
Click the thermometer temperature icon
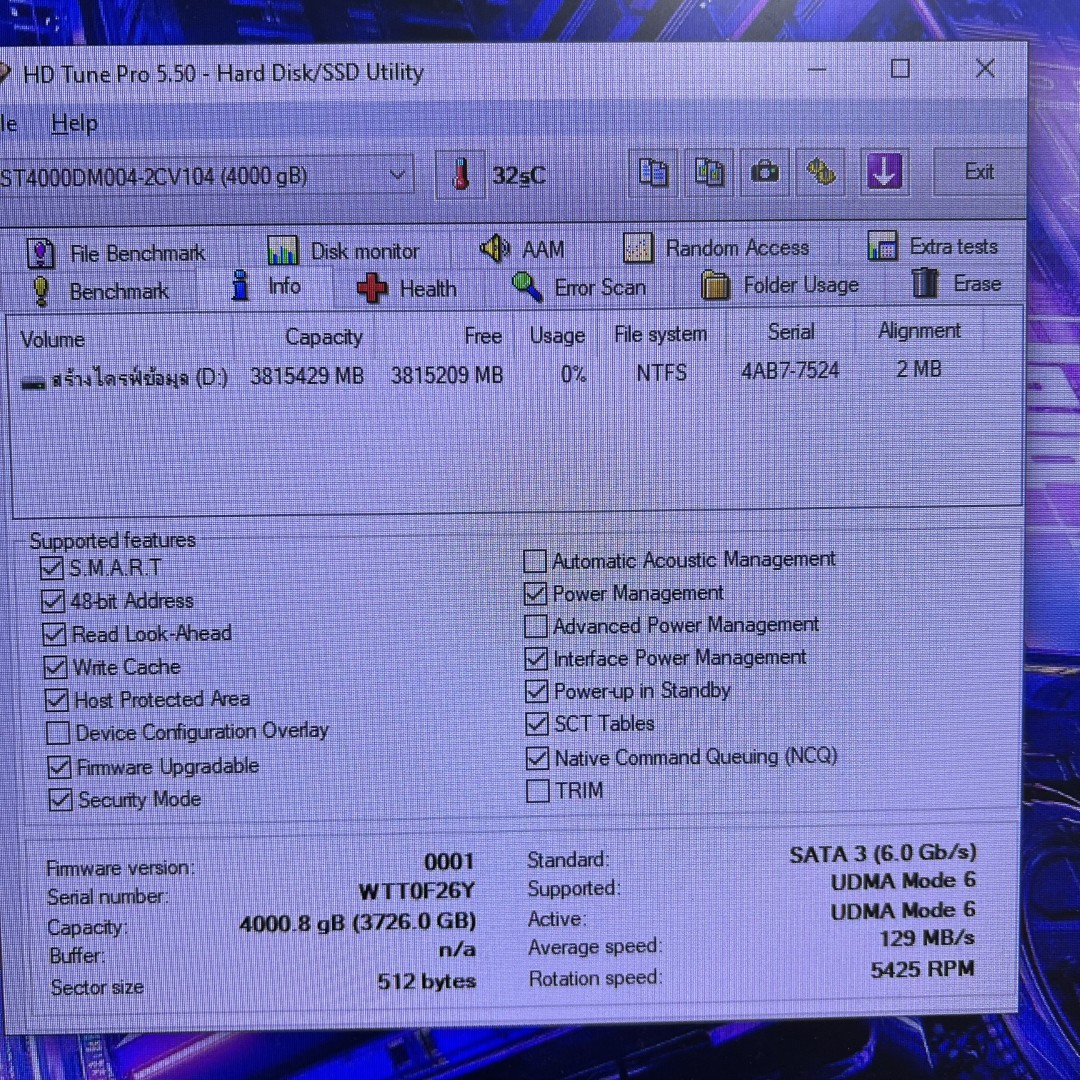click(460, 176)
